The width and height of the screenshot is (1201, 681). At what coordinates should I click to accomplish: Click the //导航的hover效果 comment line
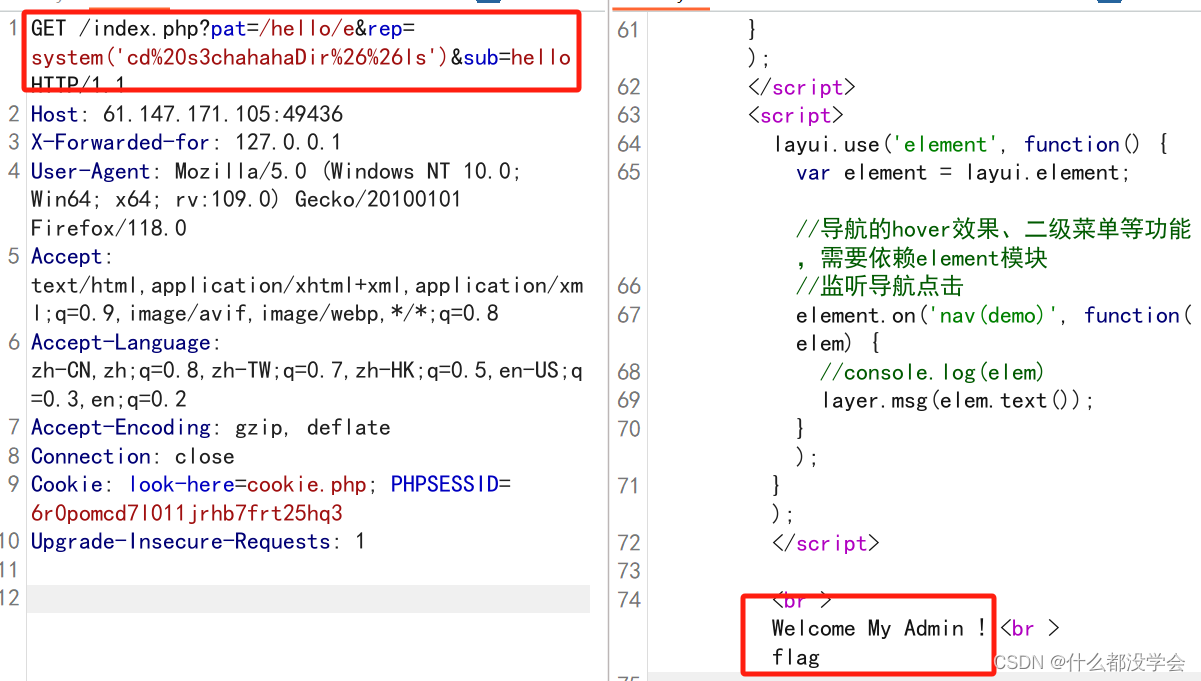(x=994, y=229)
